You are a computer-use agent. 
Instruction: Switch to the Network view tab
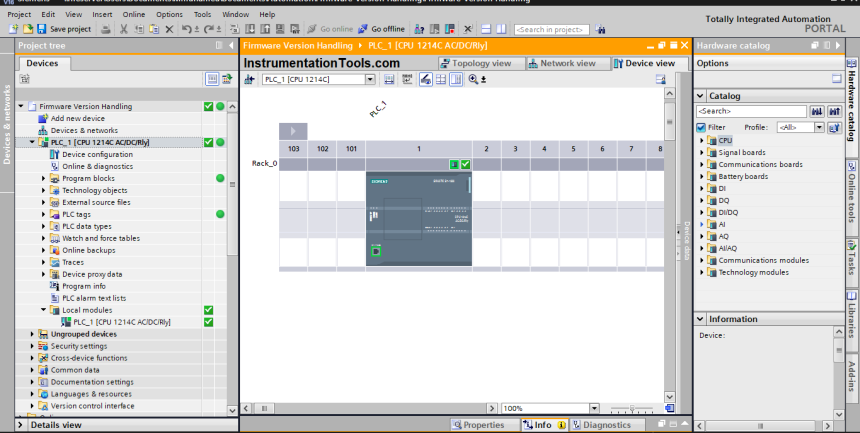tap(567, 63)
